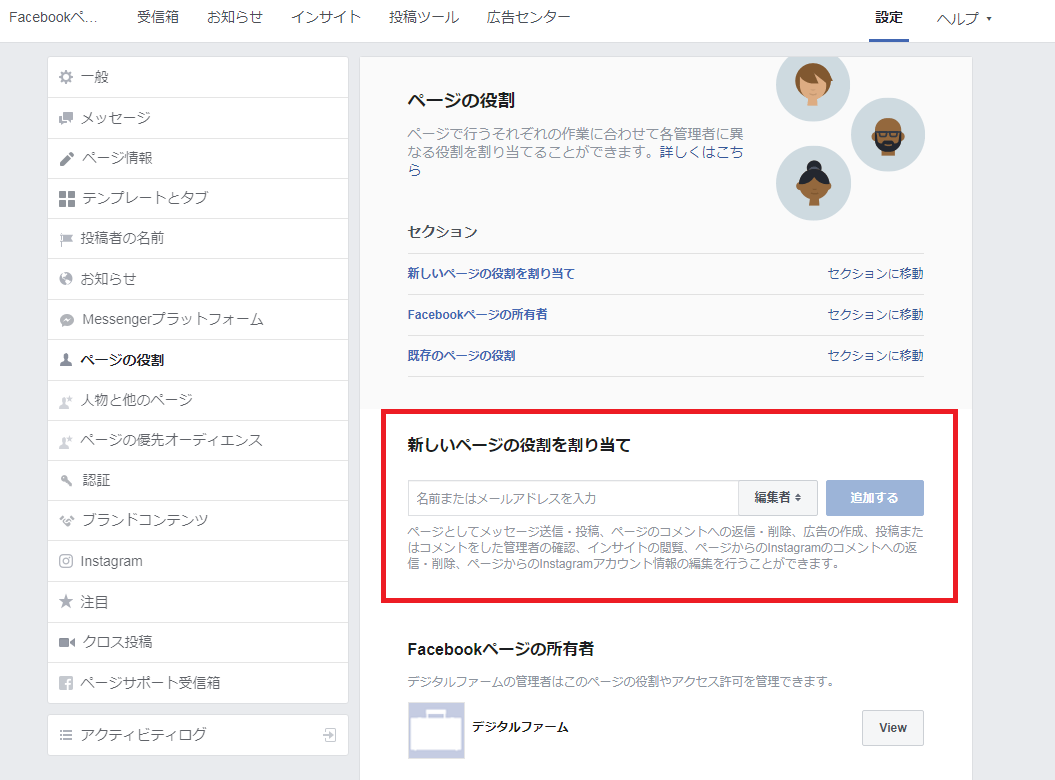This screenshot has height=780, width=1055.
Task: Open ページ情報 in the sidebar
Action: coord(198,159)
